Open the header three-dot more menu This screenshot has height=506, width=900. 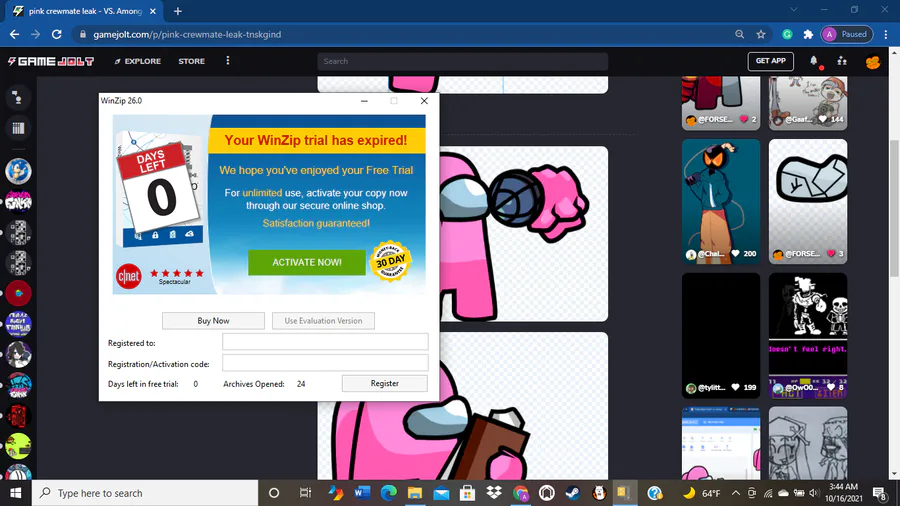click(228, 61)
